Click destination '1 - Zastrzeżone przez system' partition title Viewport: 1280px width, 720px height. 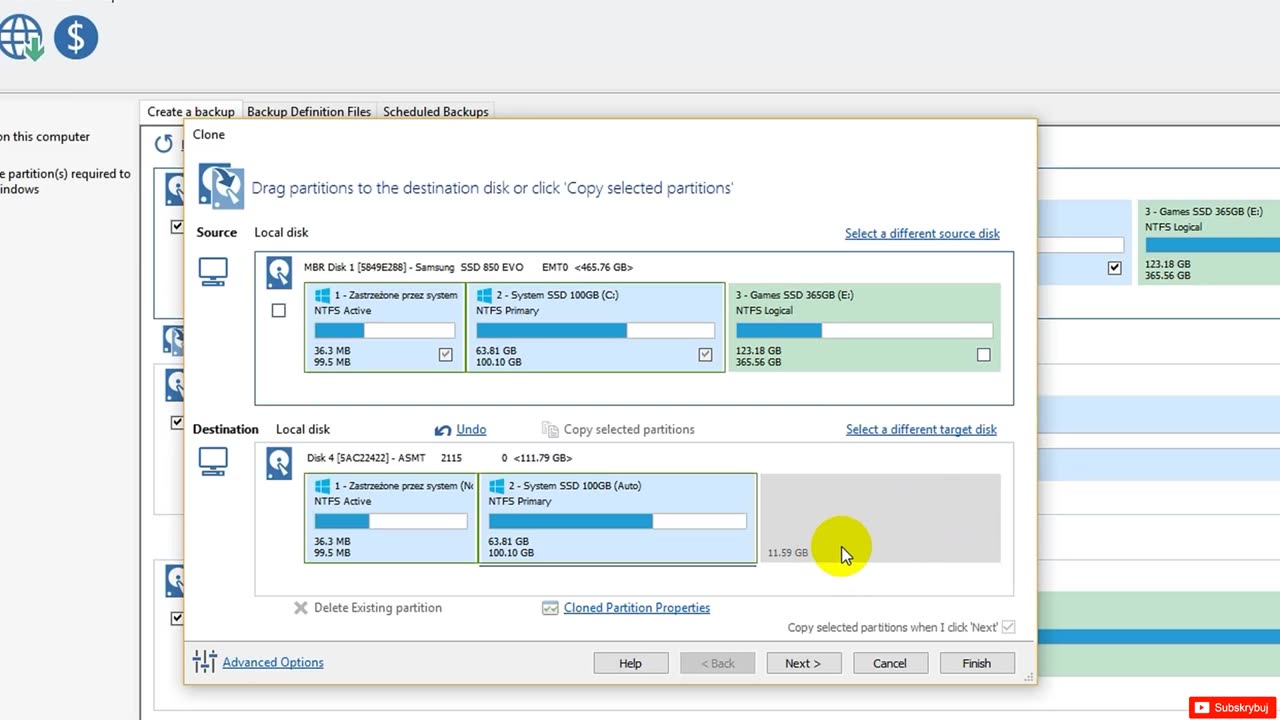coord(404,486)
